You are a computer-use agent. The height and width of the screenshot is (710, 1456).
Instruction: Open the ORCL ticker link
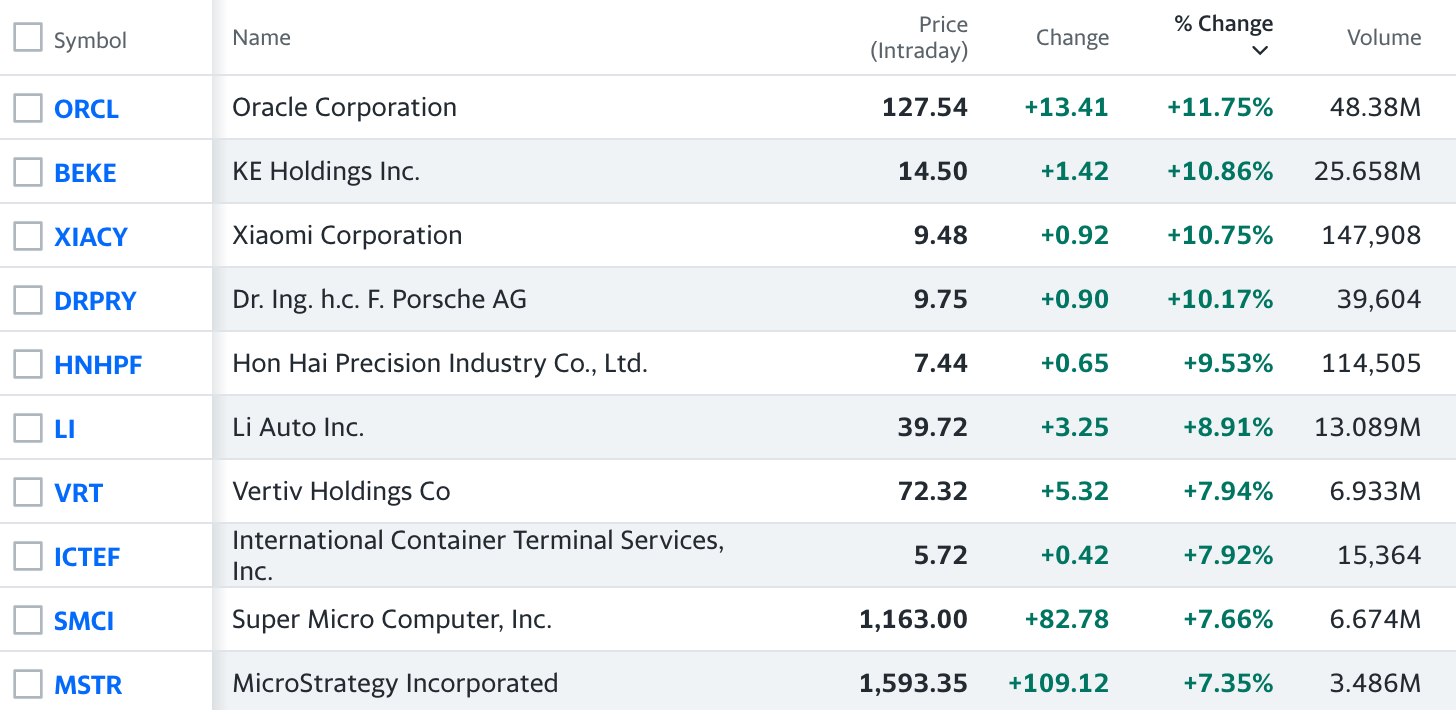86,108
